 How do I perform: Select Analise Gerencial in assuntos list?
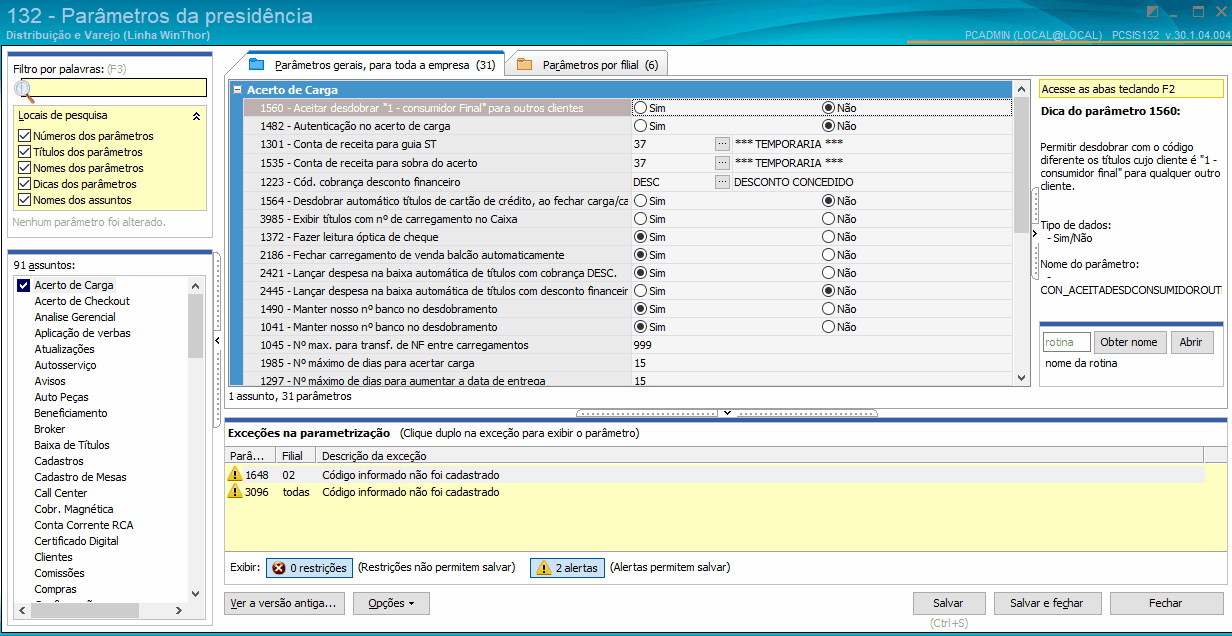[75, 317]
